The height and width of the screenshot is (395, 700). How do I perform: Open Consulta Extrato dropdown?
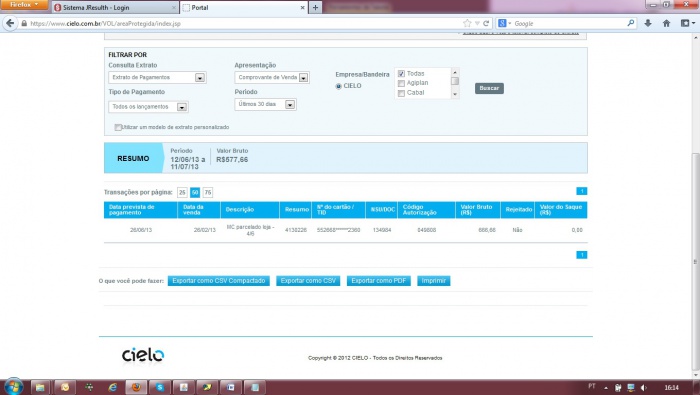point(157,78)
